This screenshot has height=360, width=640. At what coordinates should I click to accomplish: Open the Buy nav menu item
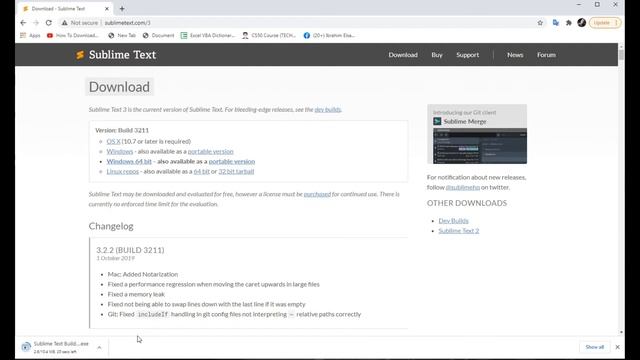437,55
